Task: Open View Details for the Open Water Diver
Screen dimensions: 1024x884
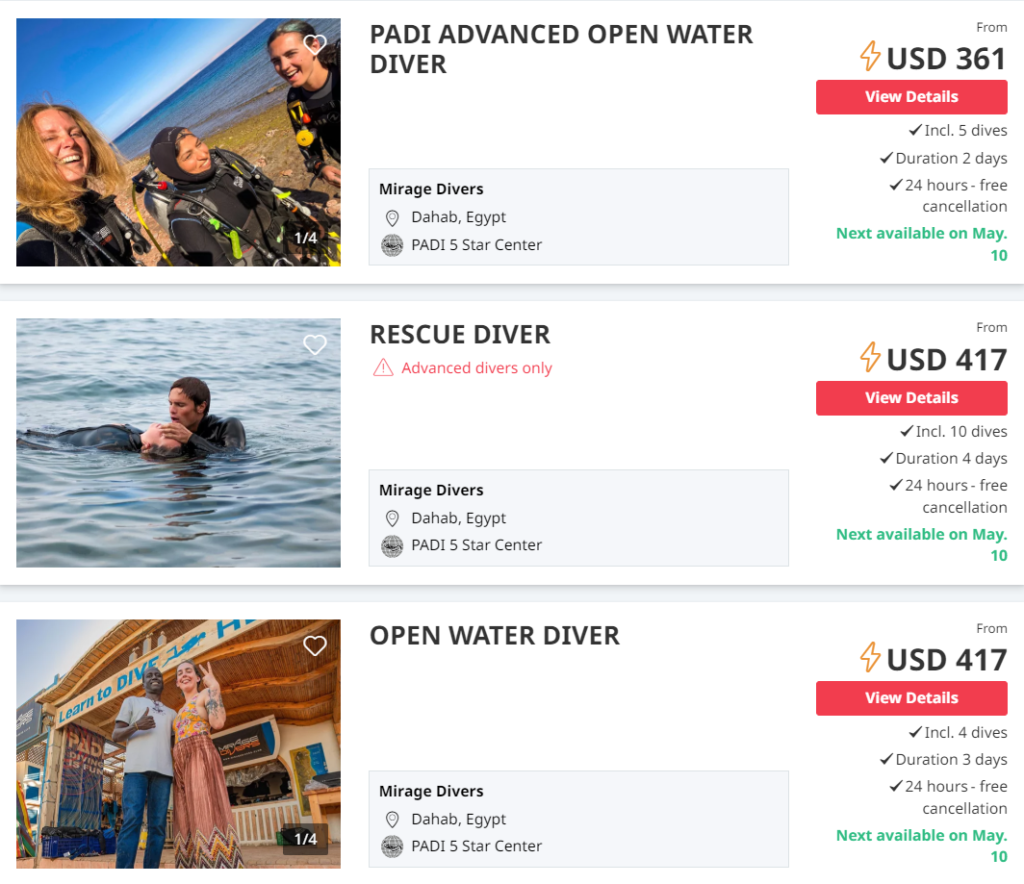Action: pos(911,698)
